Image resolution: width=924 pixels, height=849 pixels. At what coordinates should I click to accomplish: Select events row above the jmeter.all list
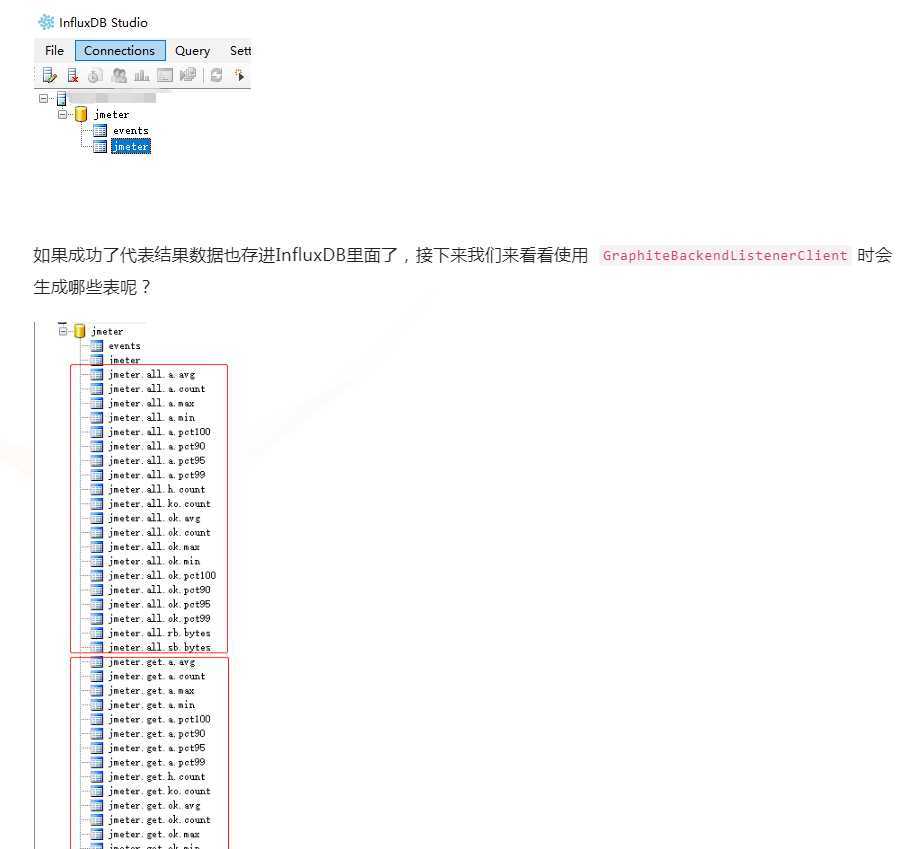coord(124,346)
